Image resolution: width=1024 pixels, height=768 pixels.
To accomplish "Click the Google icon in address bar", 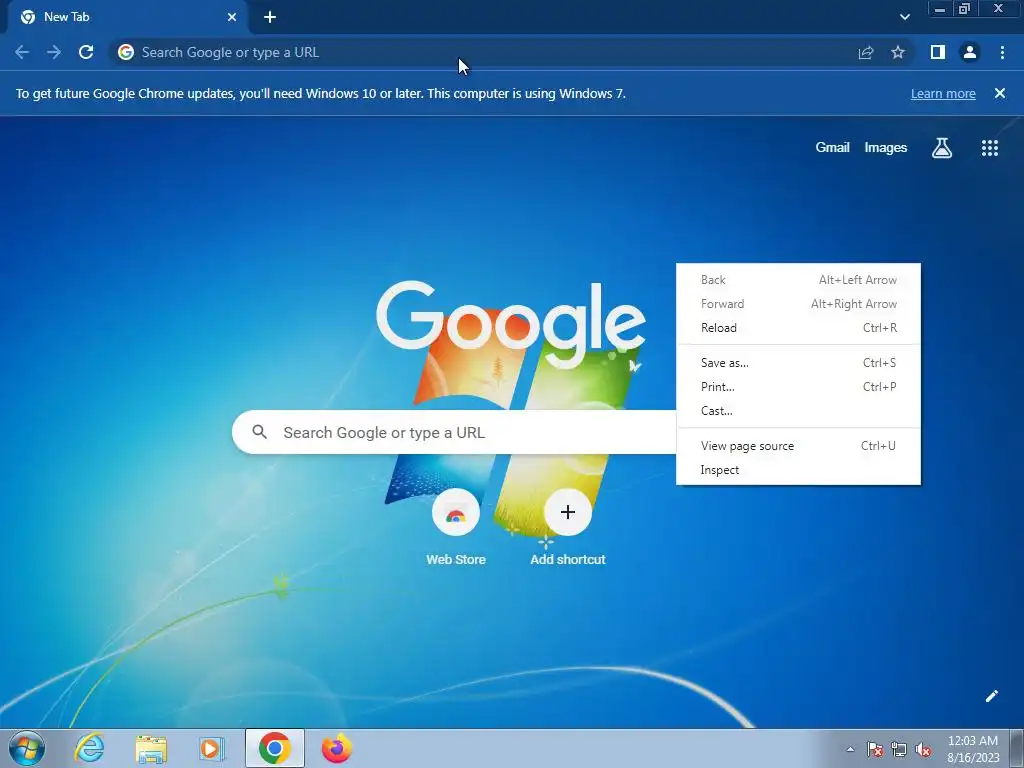I will click(126, 52).
